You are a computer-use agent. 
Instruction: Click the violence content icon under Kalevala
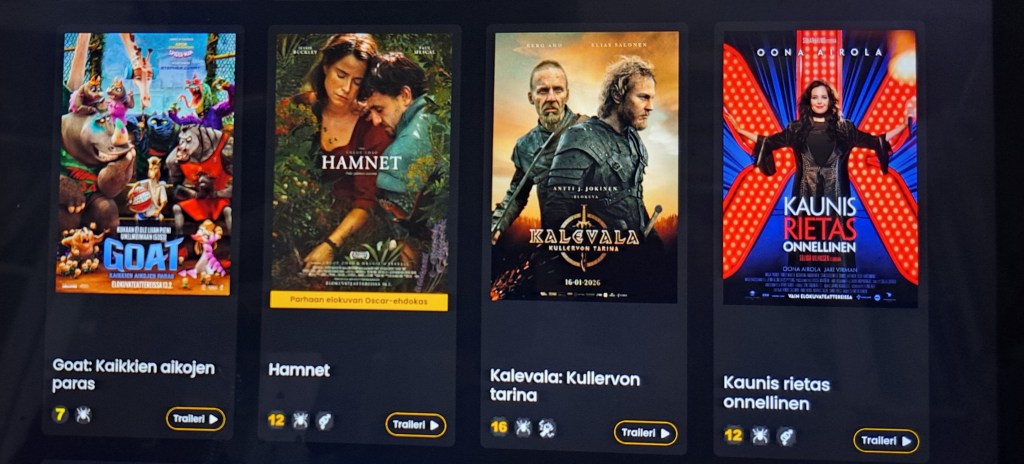click(547, 428)
